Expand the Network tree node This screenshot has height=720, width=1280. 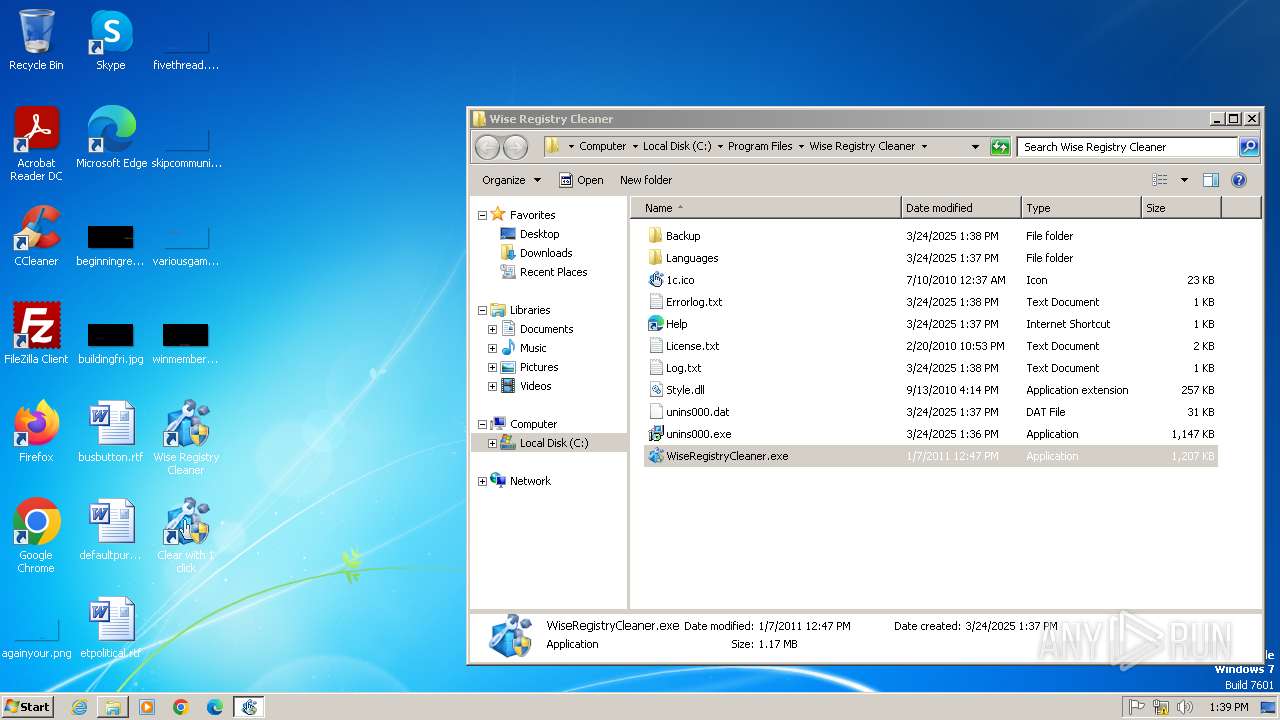[x=482, y=481]
